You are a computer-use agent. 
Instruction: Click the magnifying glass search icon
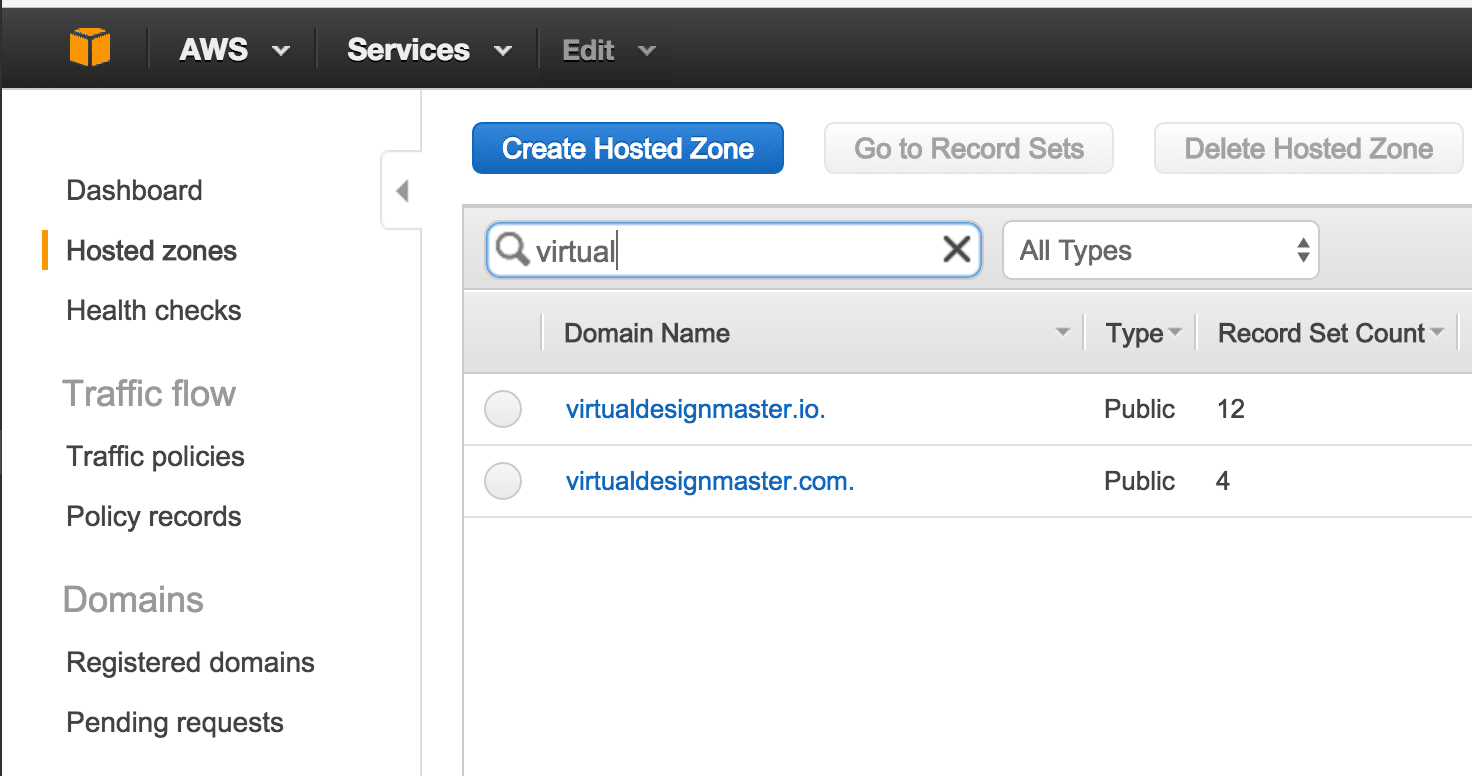(512, 249)
